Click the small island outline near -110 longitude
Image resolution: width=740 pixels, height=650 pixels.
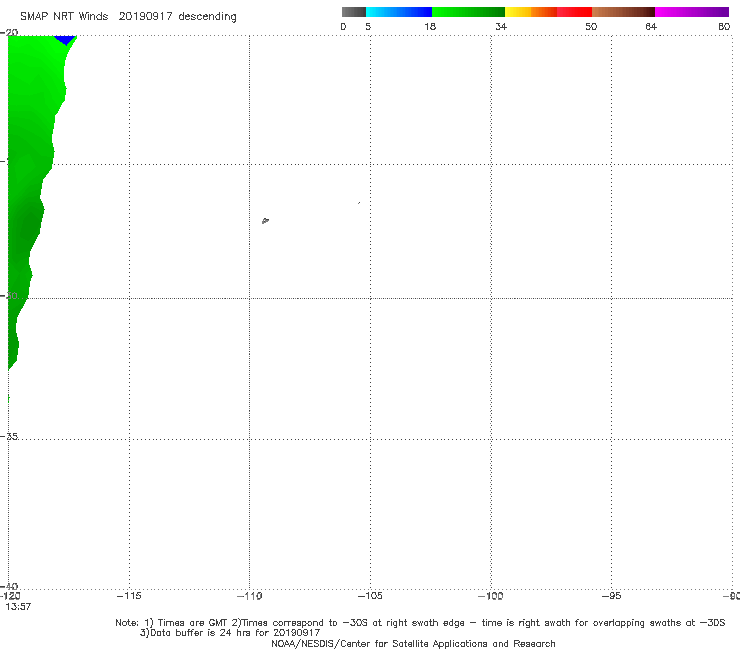265,220
